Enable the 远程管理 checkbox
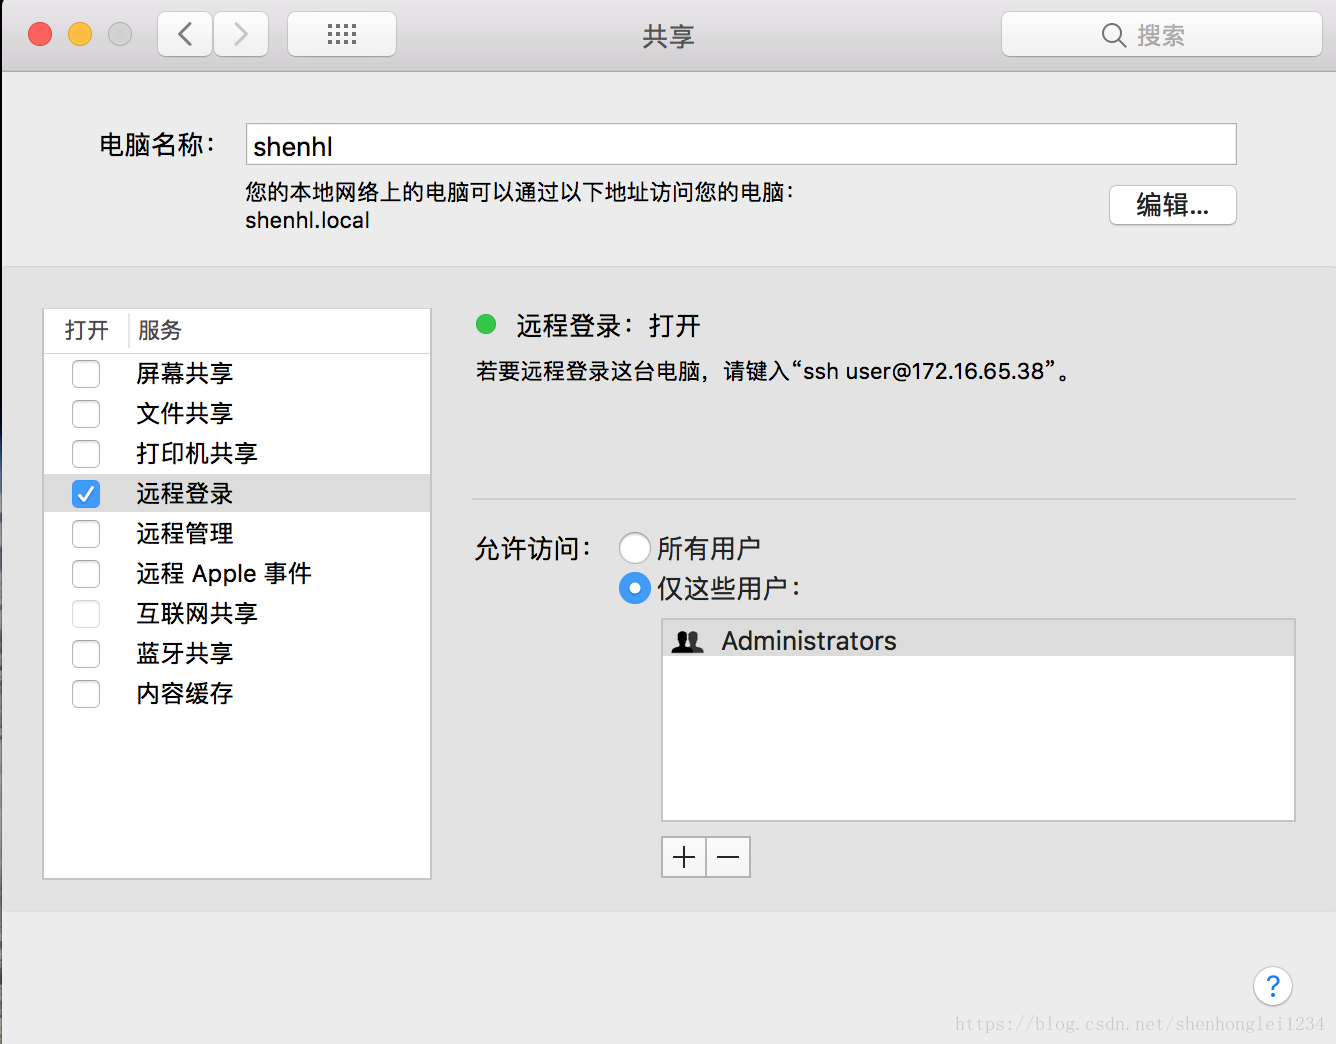The image size is (1336, 1044). 86,534
